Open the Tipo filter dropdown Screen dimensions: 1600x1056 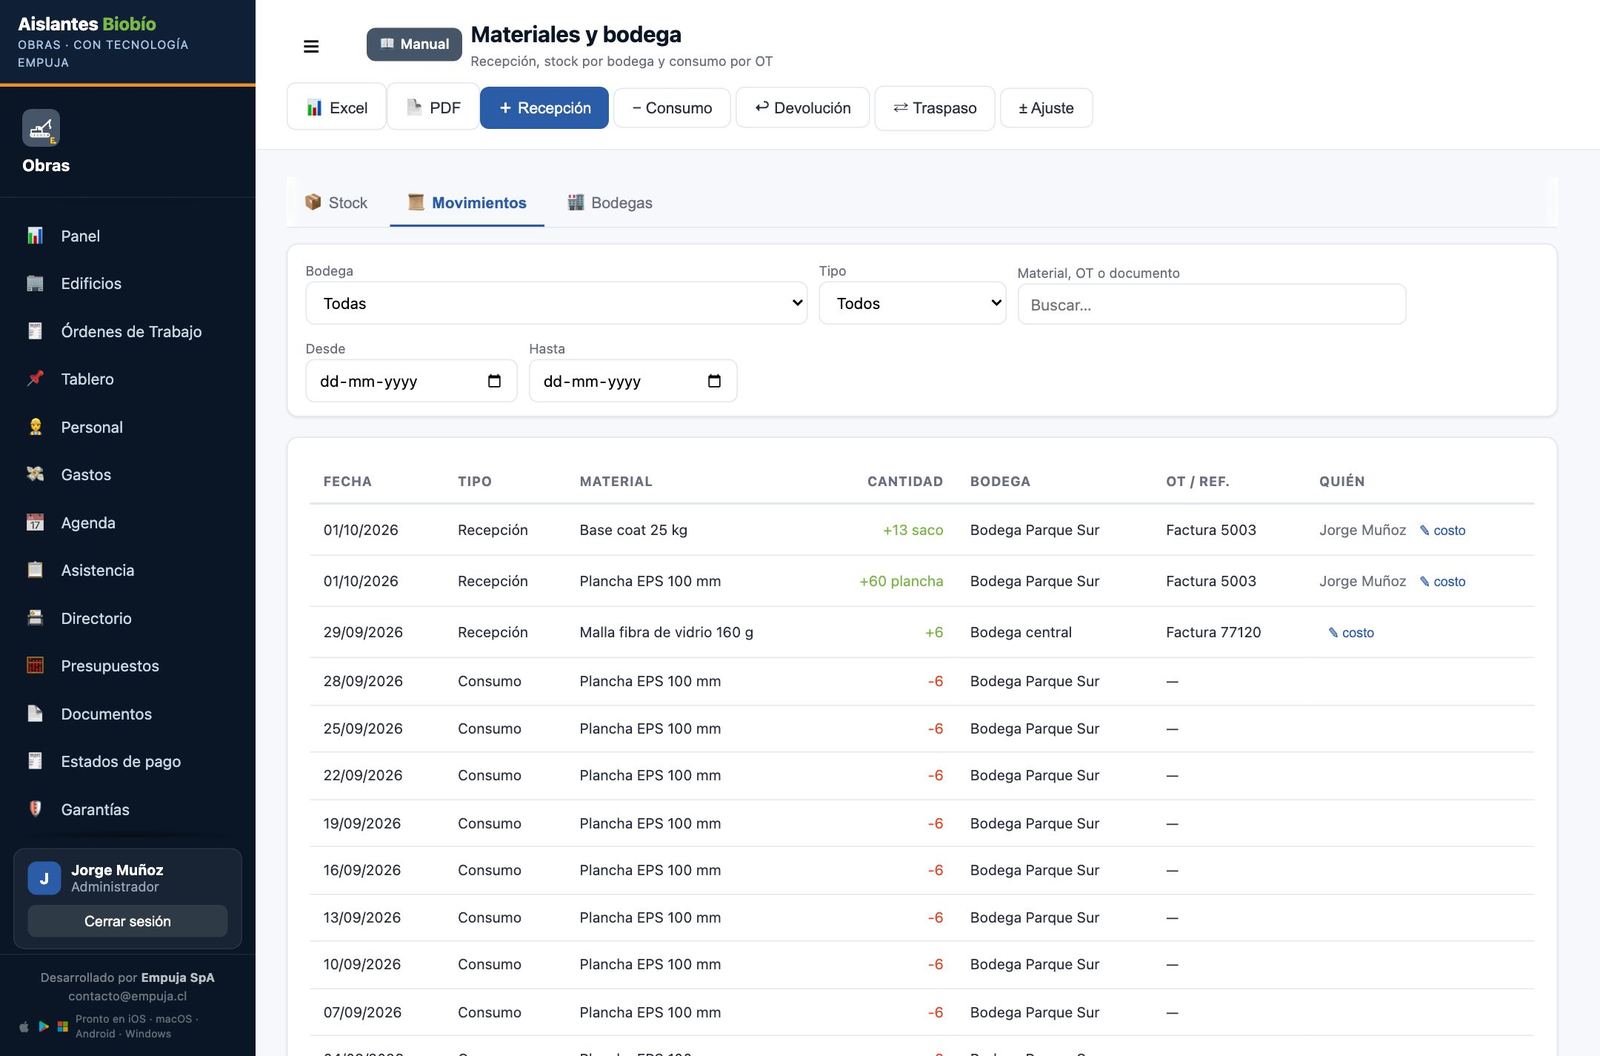(912, 303)
